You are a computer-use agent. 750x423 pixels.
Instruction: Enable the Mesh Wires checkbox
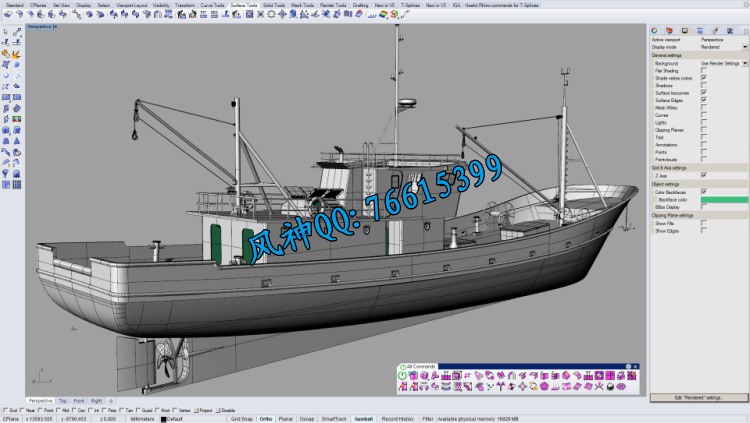click(704, 107)
